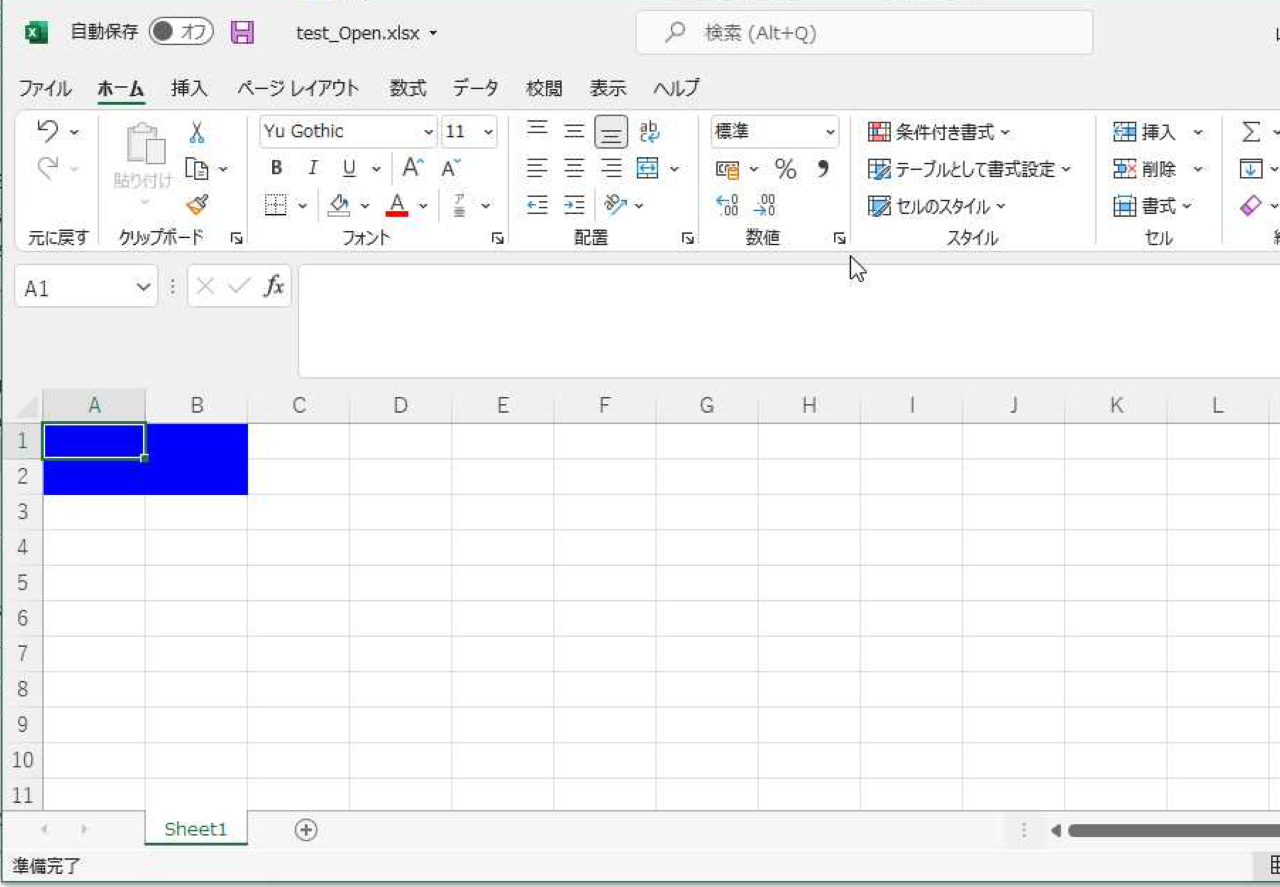Open the font group dialog launcher (フォント)
1280x887 pixels.
pyautogui.click(x=497, y=239)
